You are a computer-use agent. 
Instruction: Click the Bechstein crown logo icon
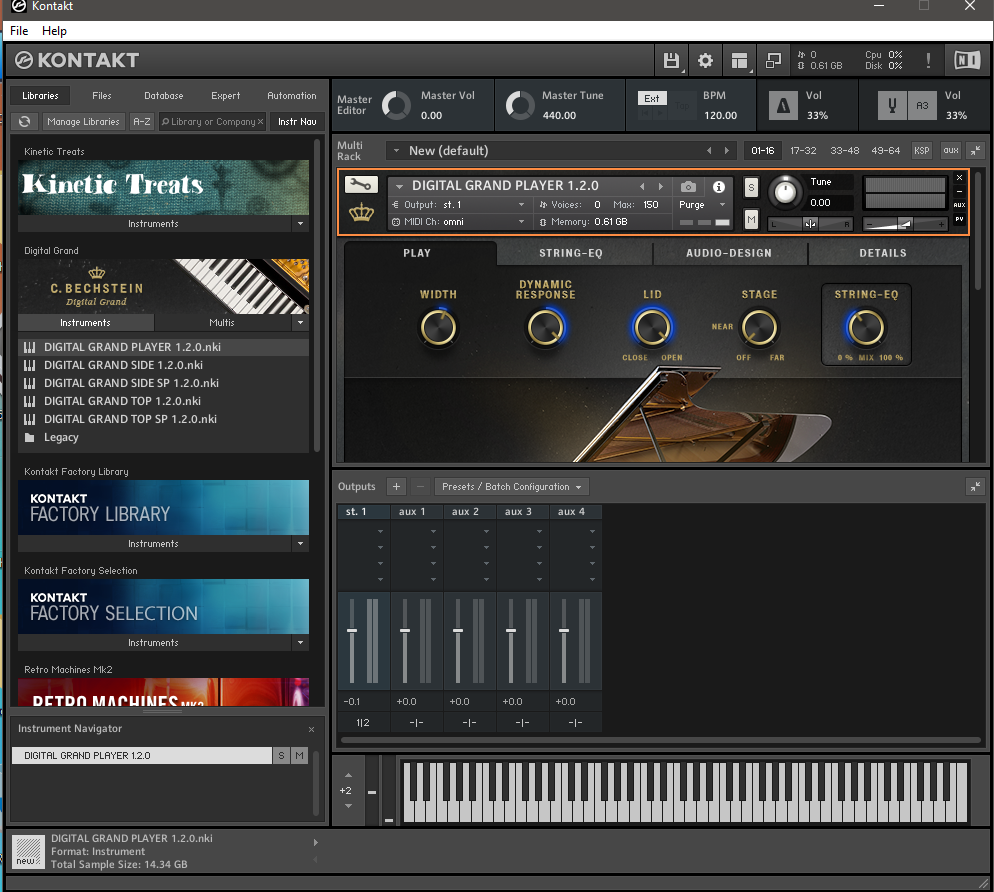[x=361, y=212]
